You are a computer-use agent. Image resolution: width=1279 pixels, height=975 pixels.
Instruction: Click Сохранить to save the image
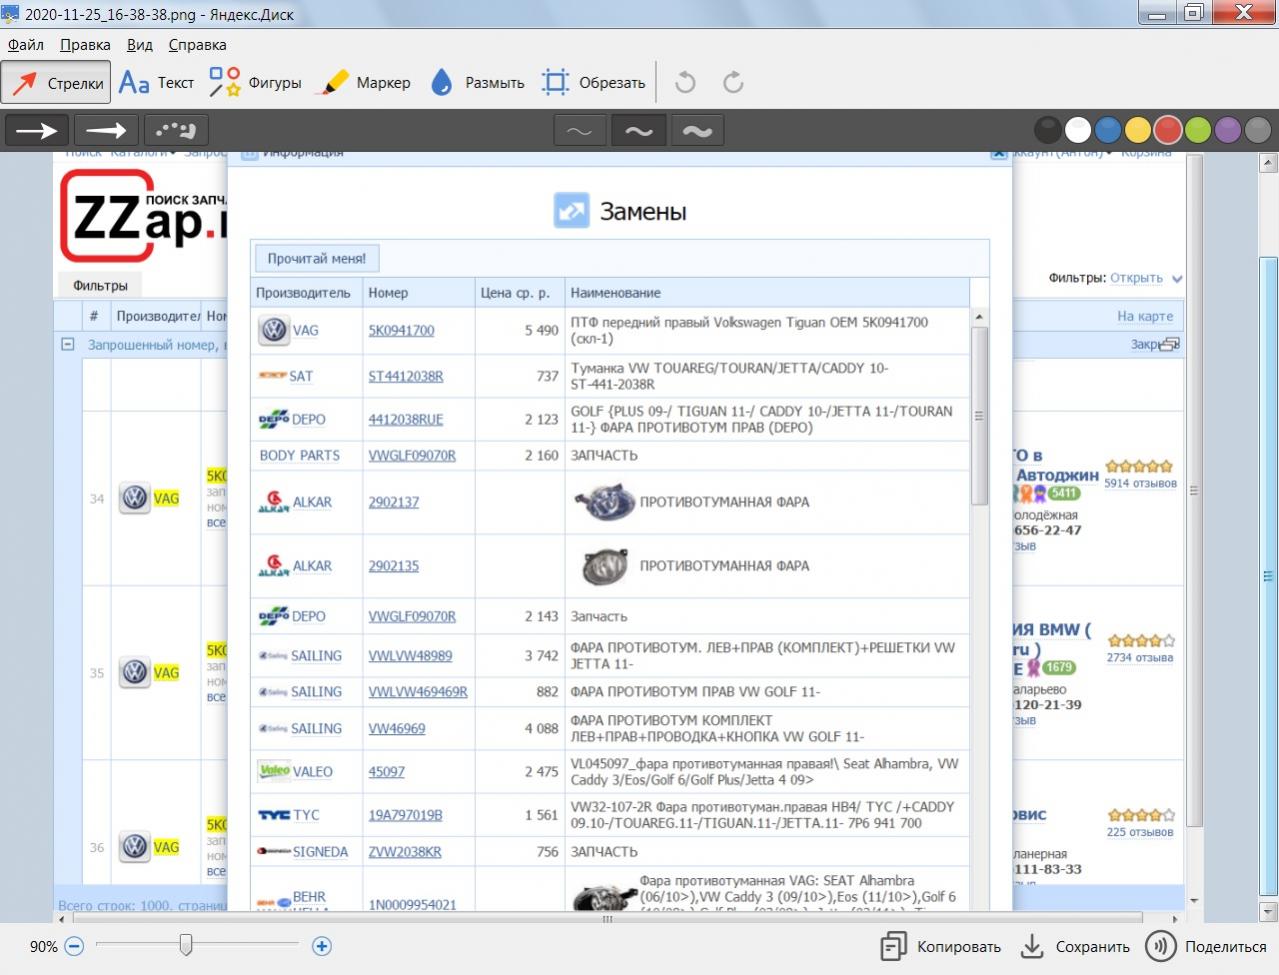click(1075, 946)
